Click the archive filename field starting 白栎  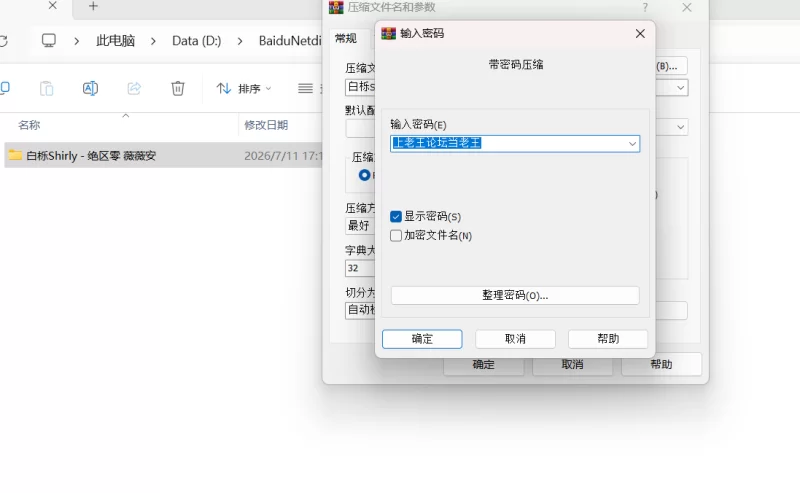[360, 87]
